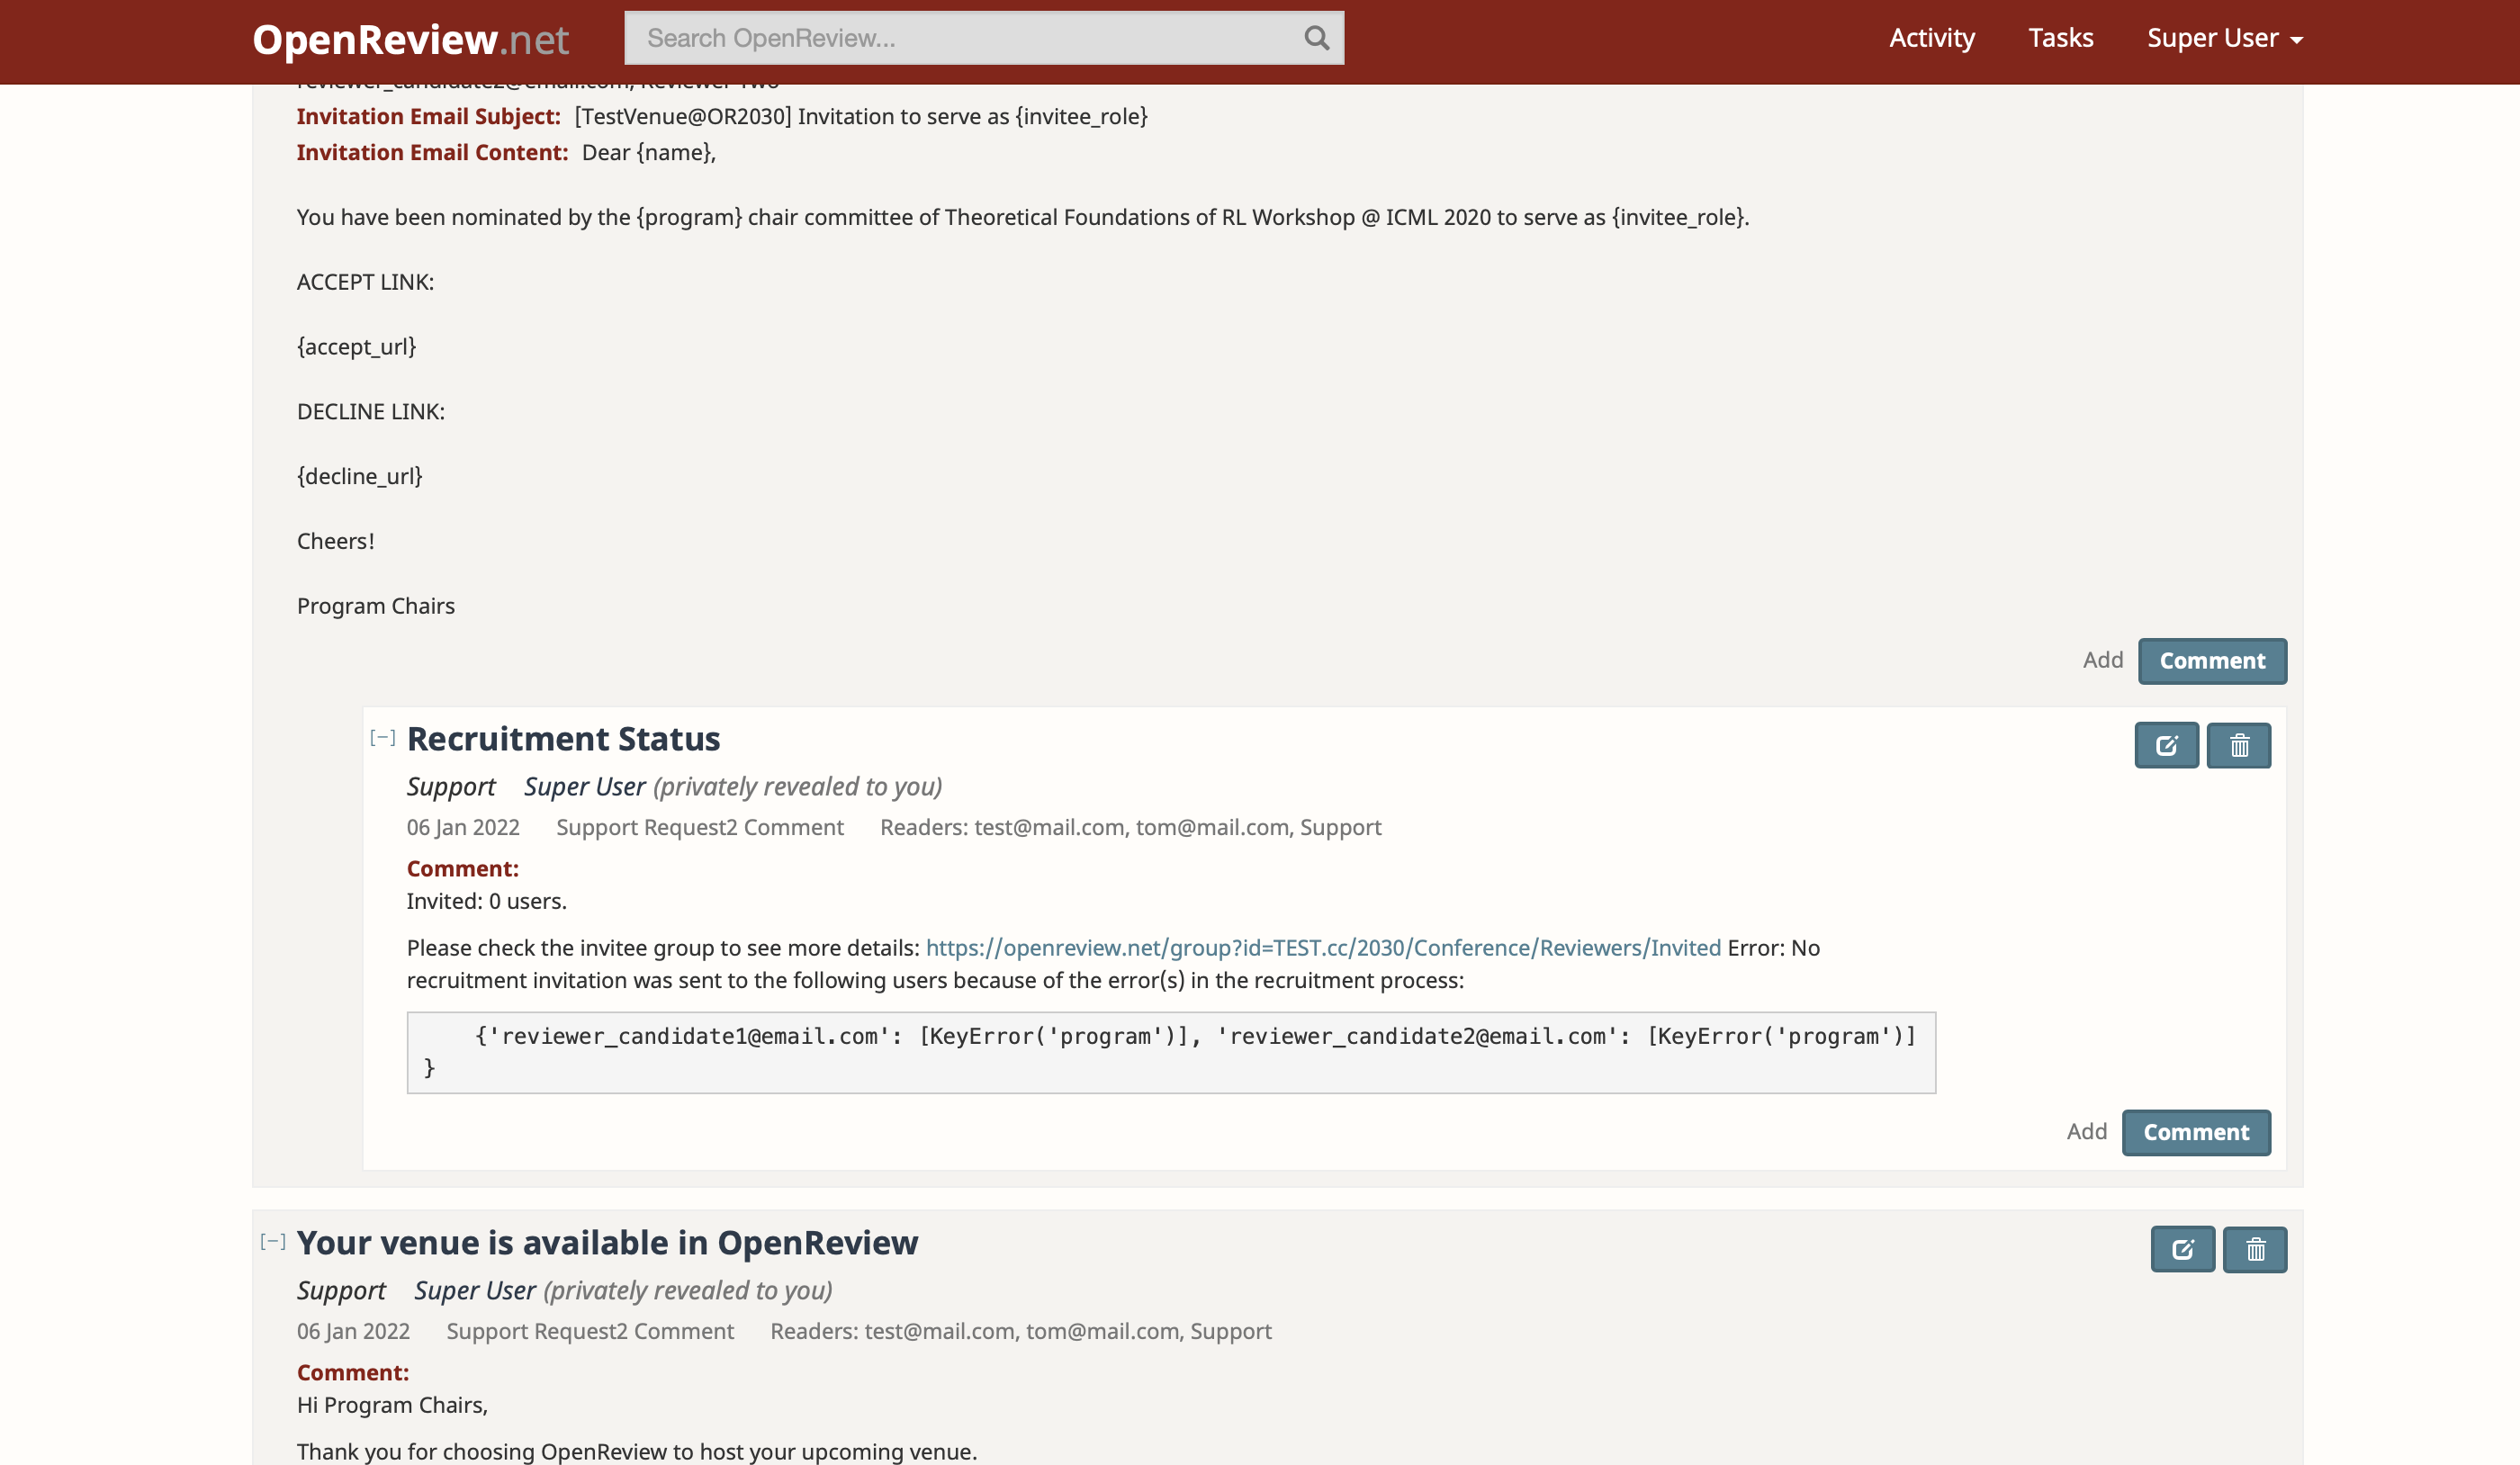Click the OpenReview.net logo
This screenshot has width=2520, height=1465.
(410, 38)
